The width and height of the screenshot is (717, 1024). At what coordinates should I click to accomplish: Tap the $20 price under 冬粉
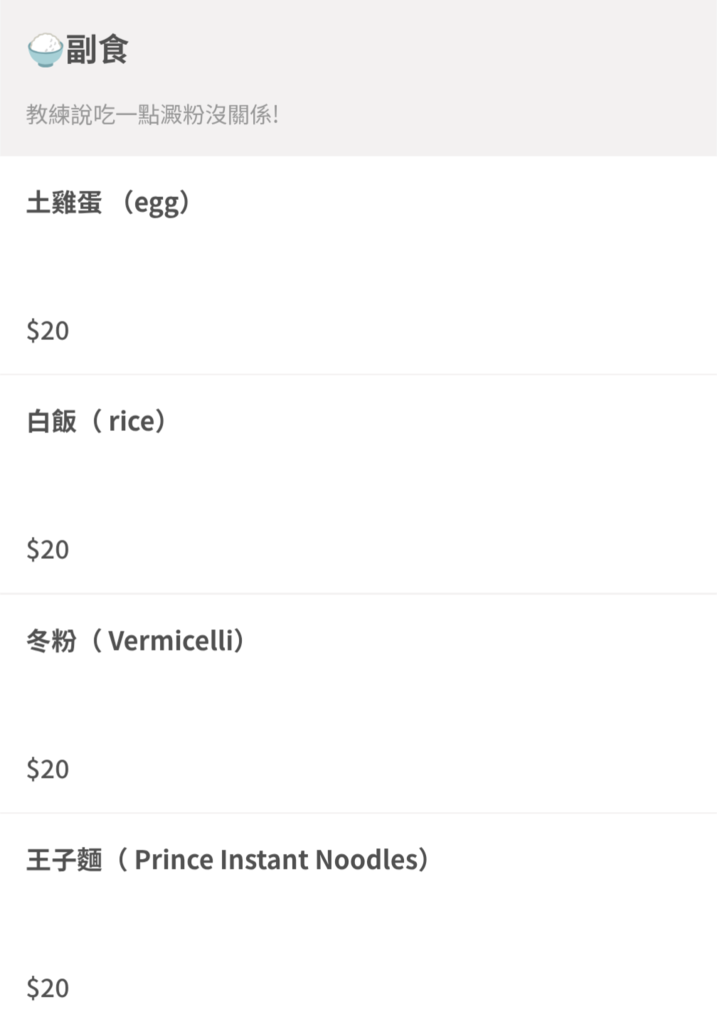point(48,769)
